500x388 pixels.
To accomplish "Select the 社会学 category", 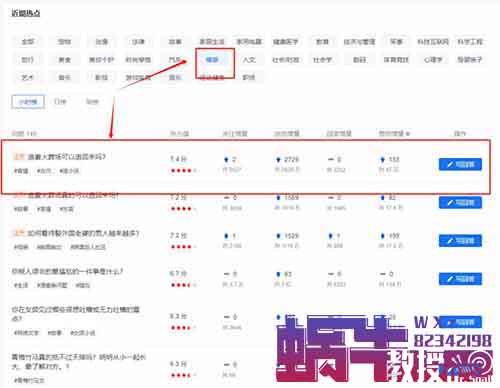I will pos(322,60).
